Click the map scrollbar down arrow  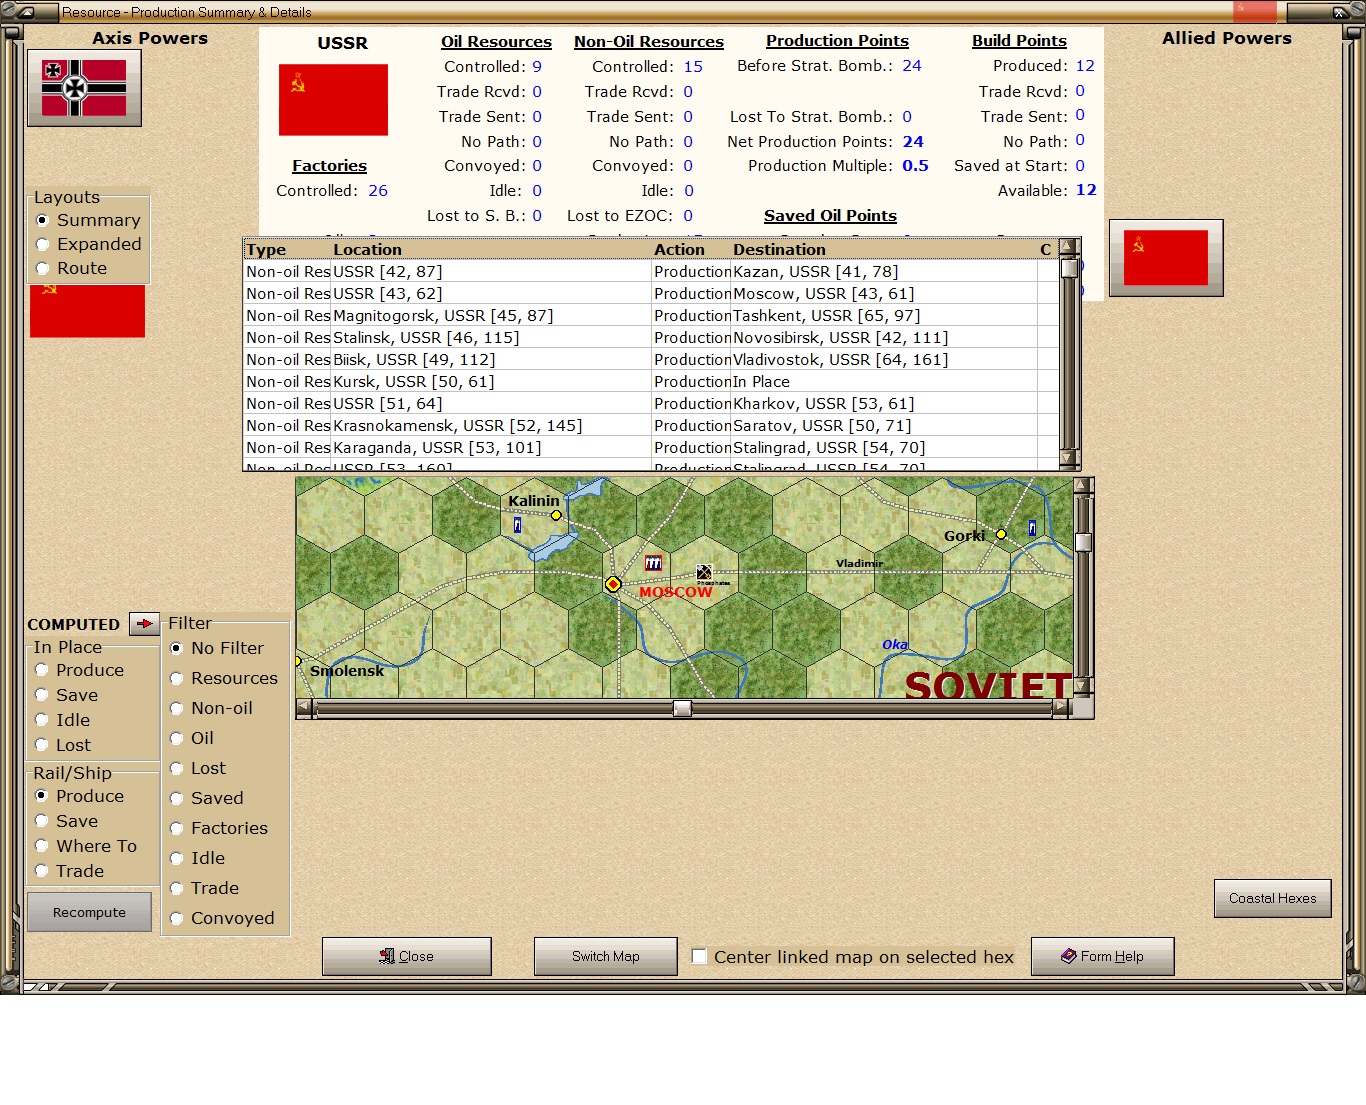[x=1083, y=686]
